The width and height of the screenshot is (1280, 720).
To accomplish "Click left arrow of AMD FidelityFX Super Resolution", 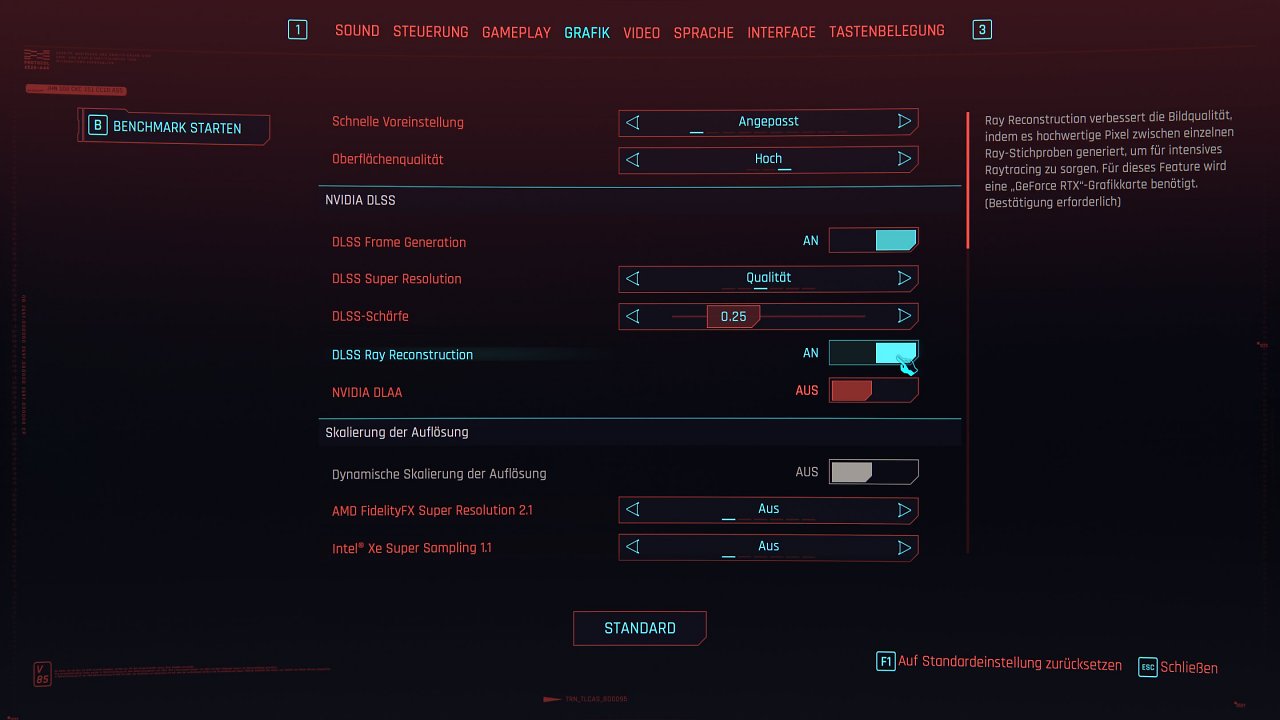I will pos(632,510).
